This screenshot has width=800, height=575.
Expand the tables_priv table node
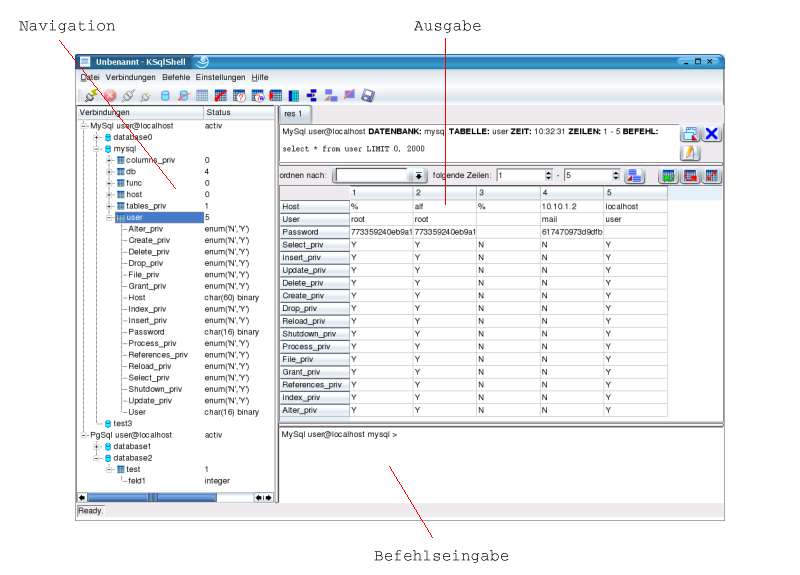pyautogui.click(x=109, y=206)
